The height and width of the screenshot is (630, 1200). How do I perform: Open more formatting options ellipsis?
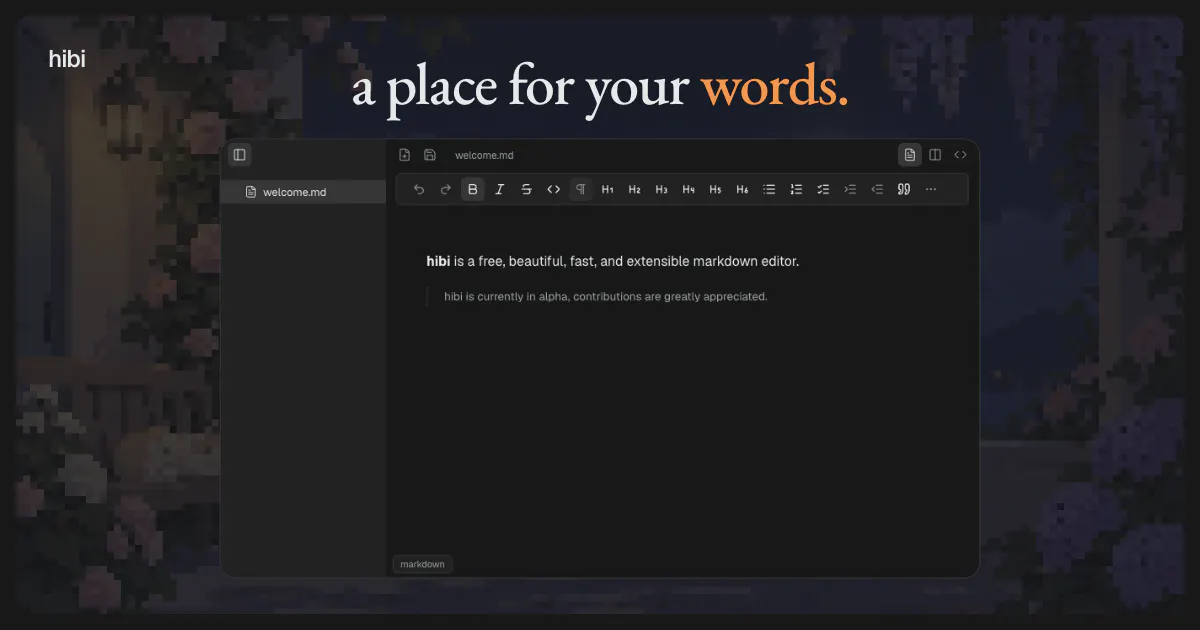pyautogui.click(x=931, y=189)
